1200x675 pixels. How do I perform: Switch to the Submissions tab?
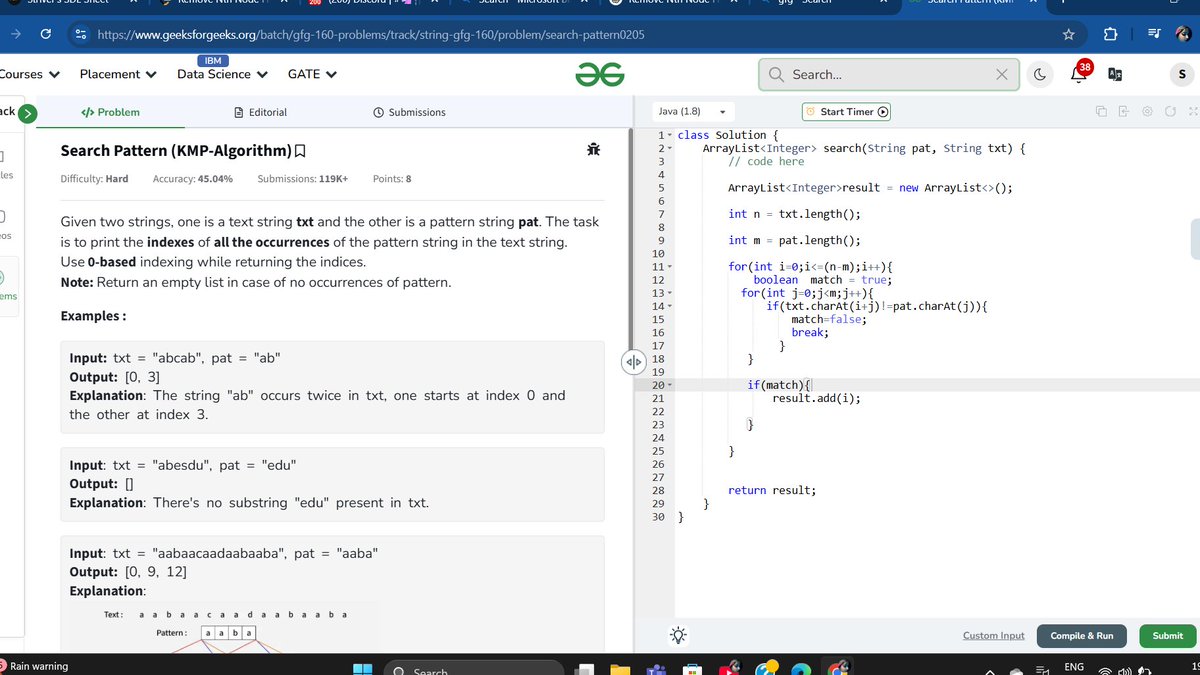409,112
